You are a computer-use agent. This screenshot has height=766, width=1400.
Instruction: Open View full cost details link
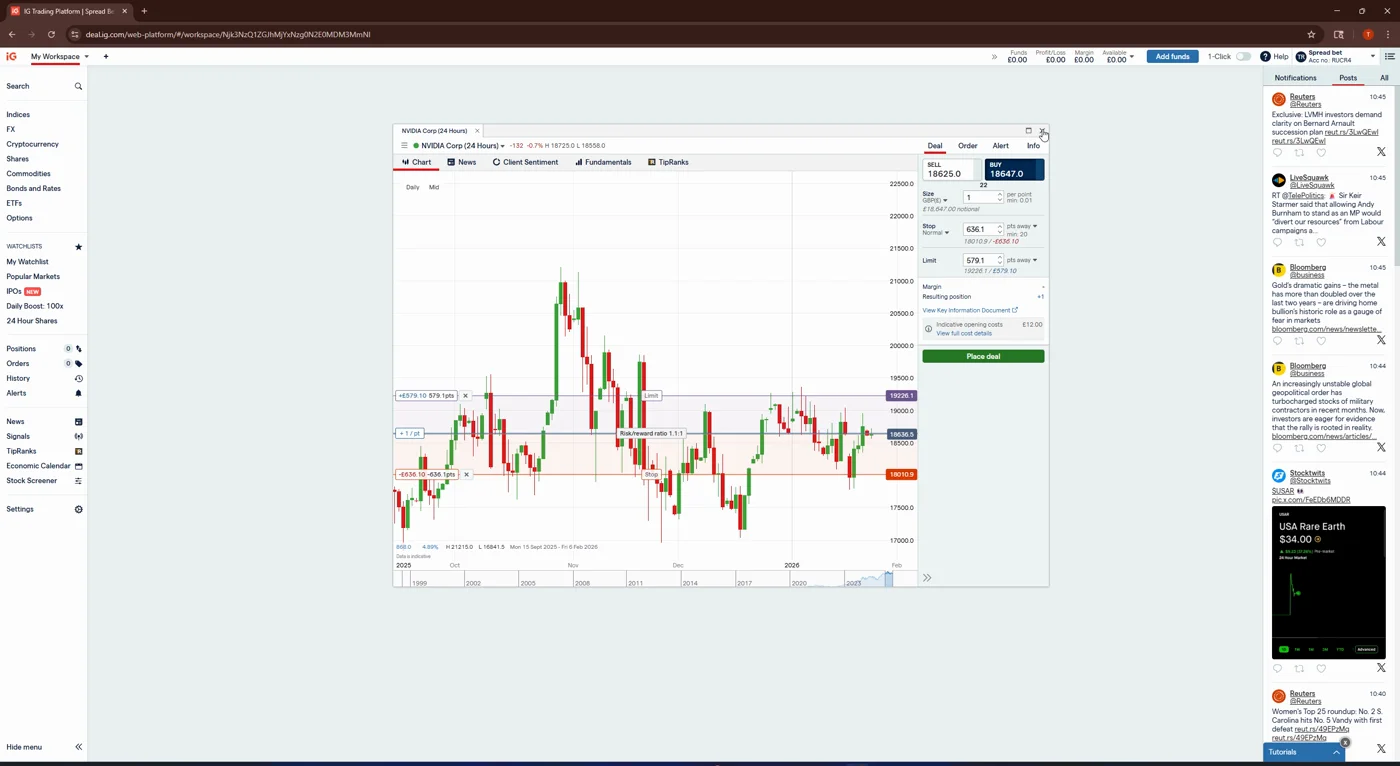coord(964,333)
